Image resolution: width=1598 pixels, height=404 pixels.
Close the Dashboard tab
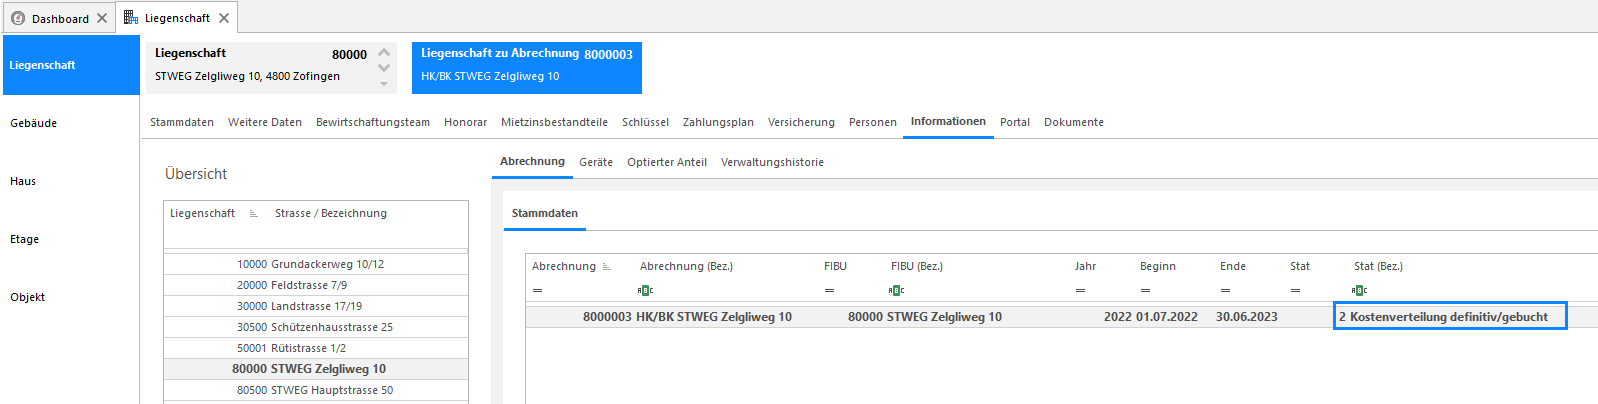point(102,18)
